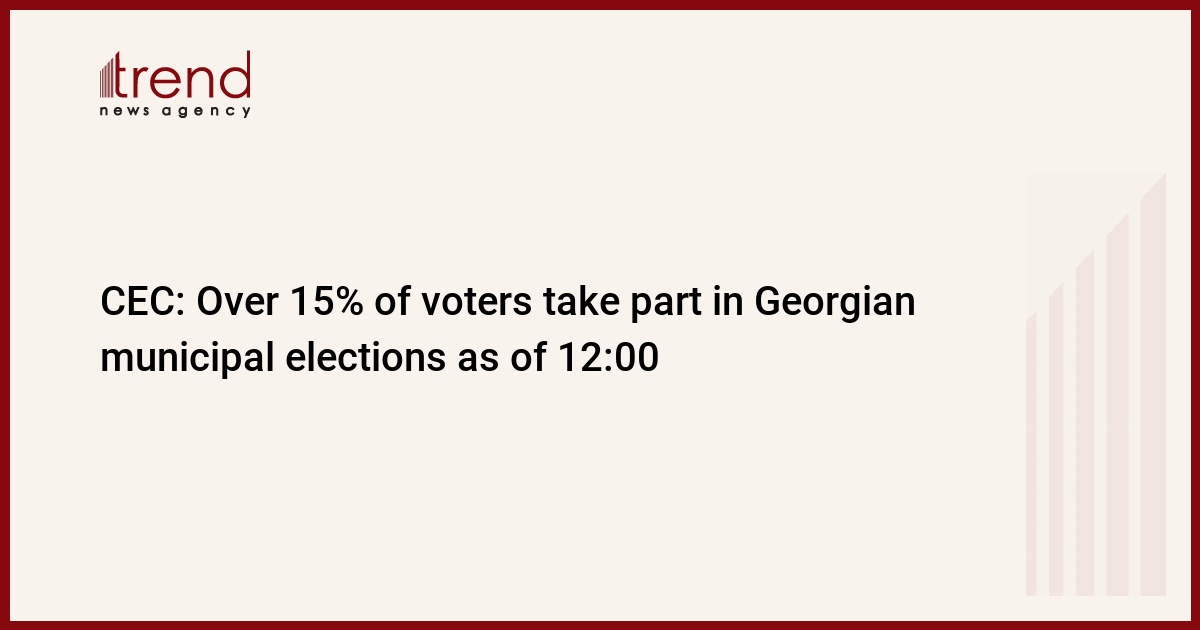The width and height of the screenshot is (1200, 630).
Task: Open the headline about Georgian municipal elections
Action: (508, 330)
